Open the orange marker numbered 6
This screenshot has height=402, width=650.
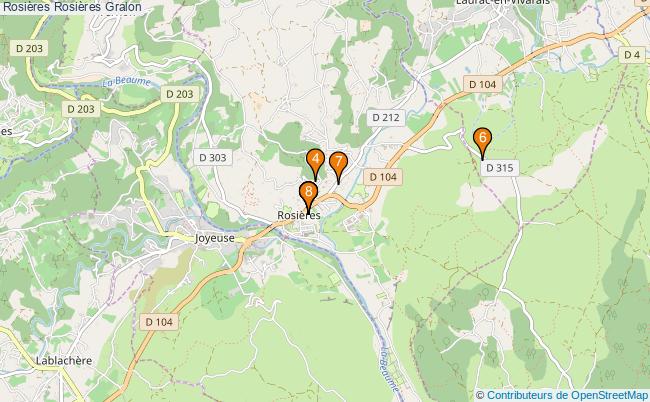pos(483,141)
